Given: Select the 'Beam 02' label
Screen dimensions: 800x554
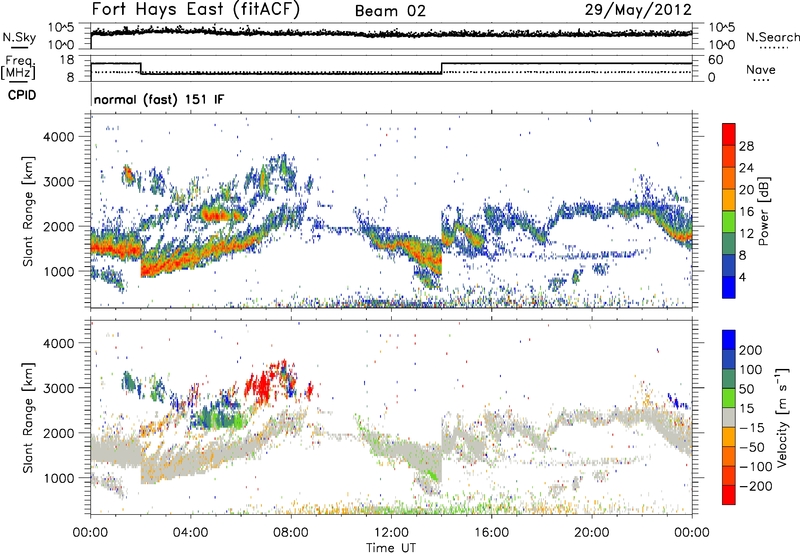Looking at the screenshot, I should [x=390, y=11].
